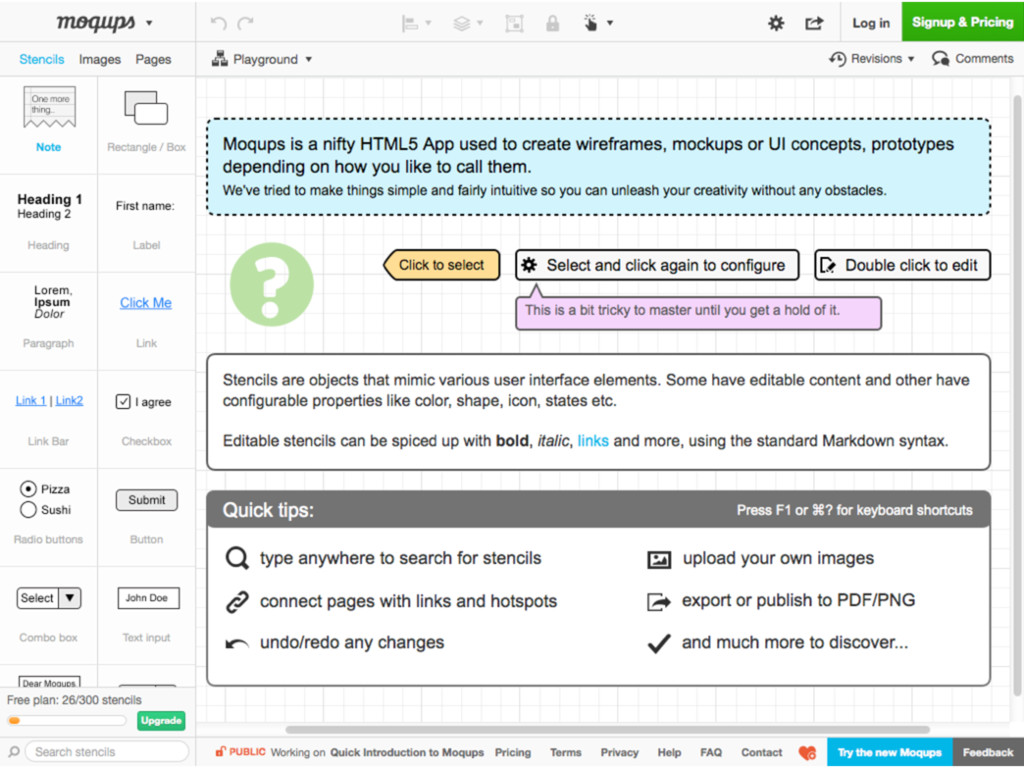The image size is (1024, 768).
Task: Click the pencil edit icon in callout
Action: [x=828, y=265]
